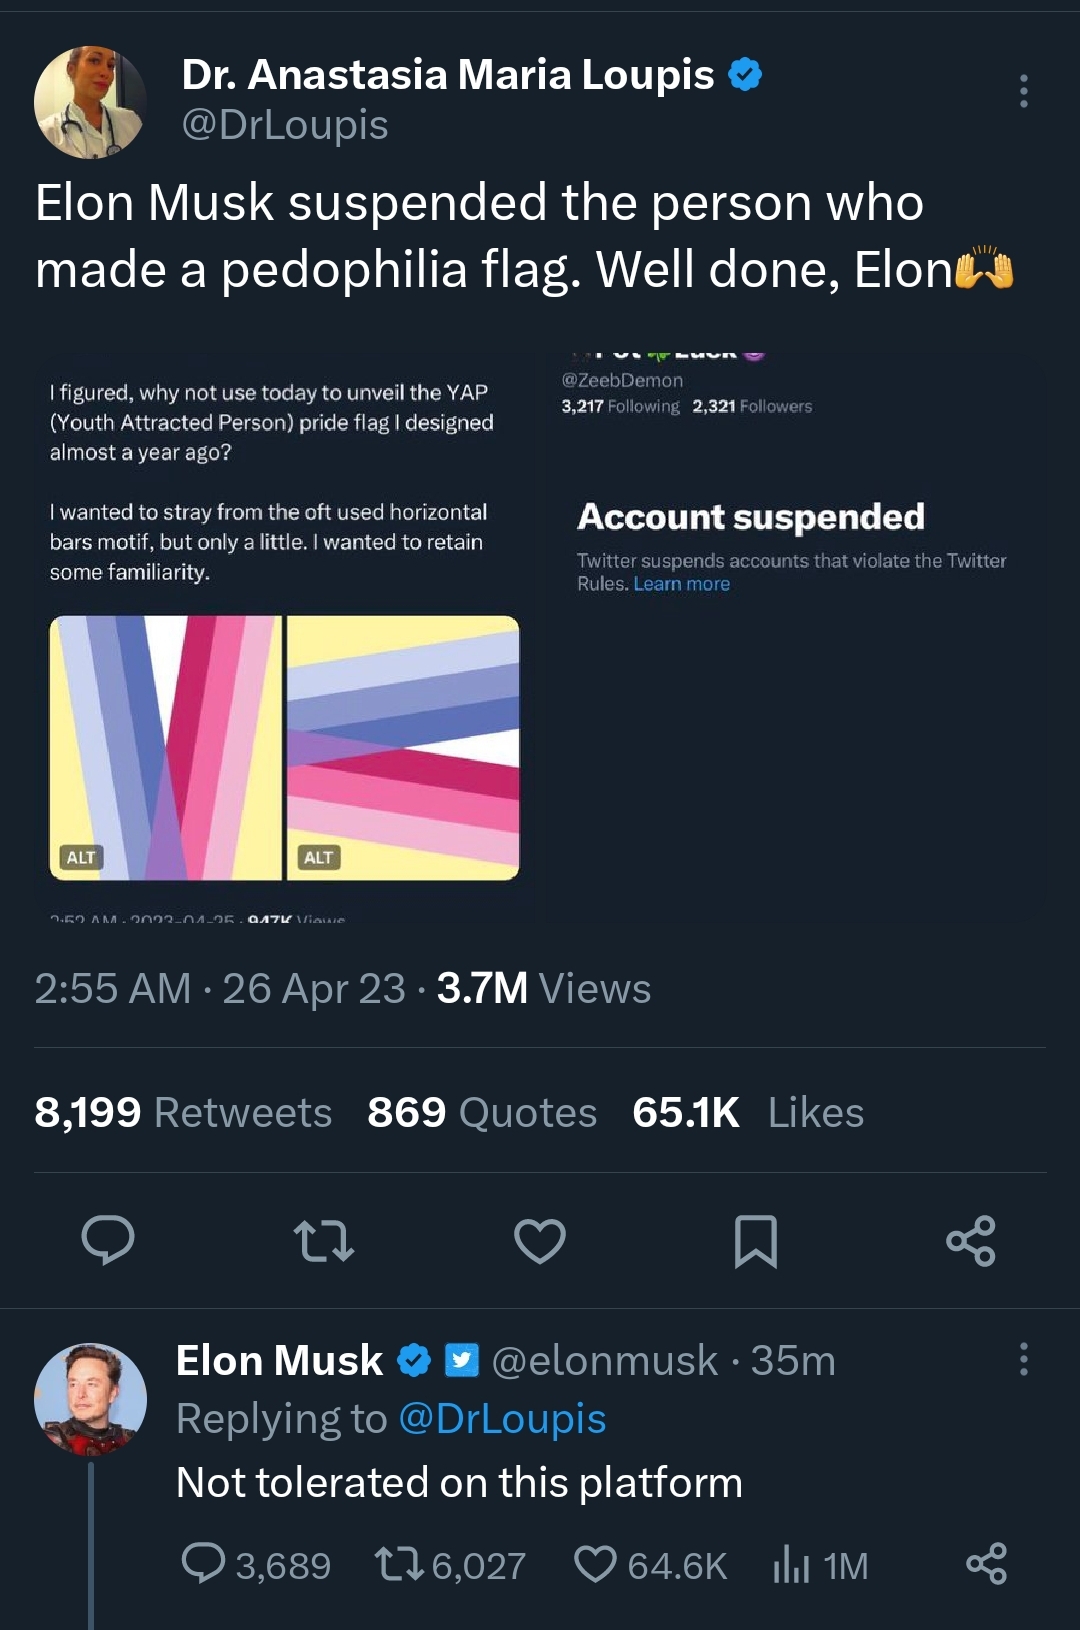View analytics for Elon Musk's reply
This screenshot has width=1080, height=1630.
[791, 1564]
